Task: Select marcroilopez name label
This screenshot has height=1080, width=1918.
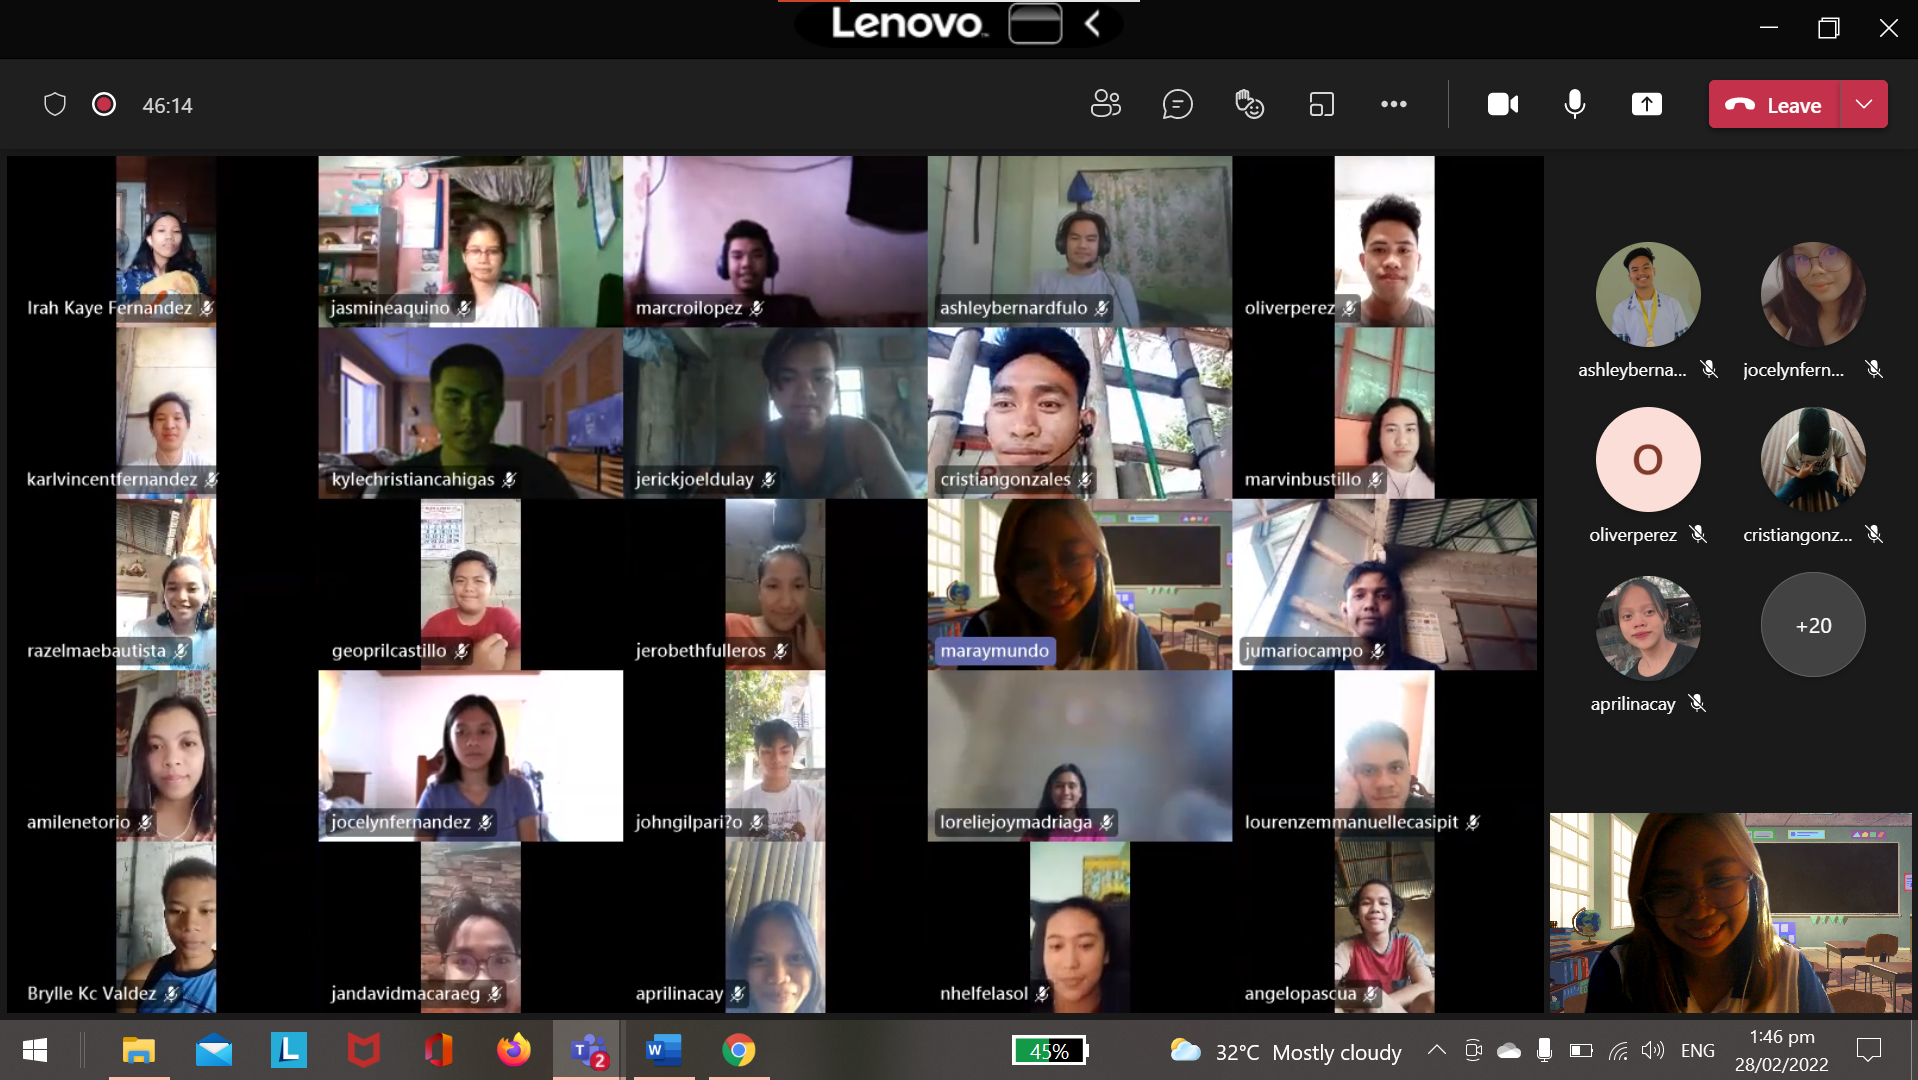Action: 689,308
